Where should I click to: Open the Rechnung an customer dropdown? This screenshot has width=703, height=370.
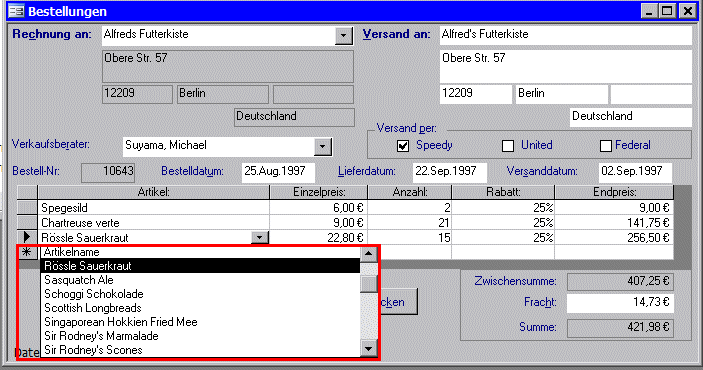[343, 35]
